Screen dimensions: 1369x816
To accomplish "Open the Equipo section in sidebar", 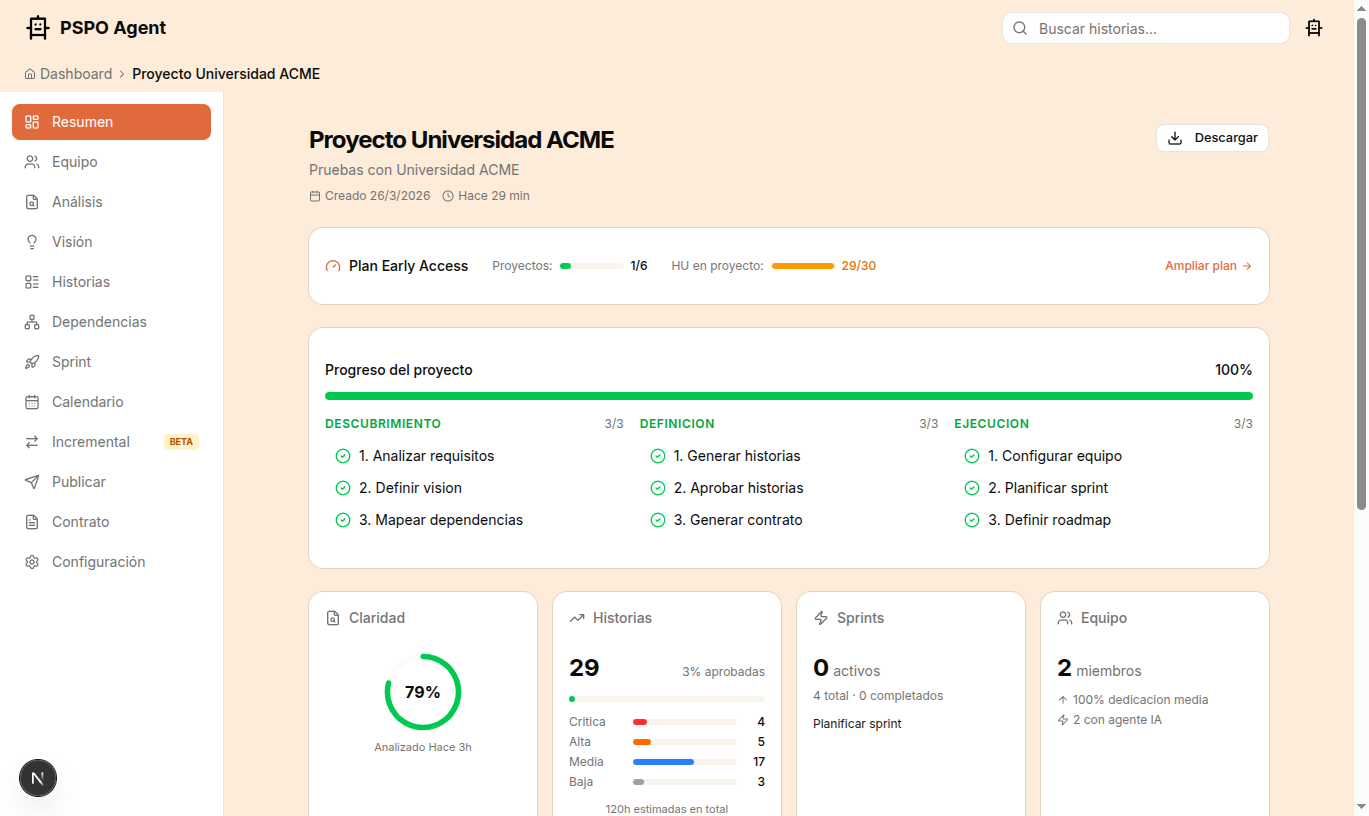I will [75, 162].
